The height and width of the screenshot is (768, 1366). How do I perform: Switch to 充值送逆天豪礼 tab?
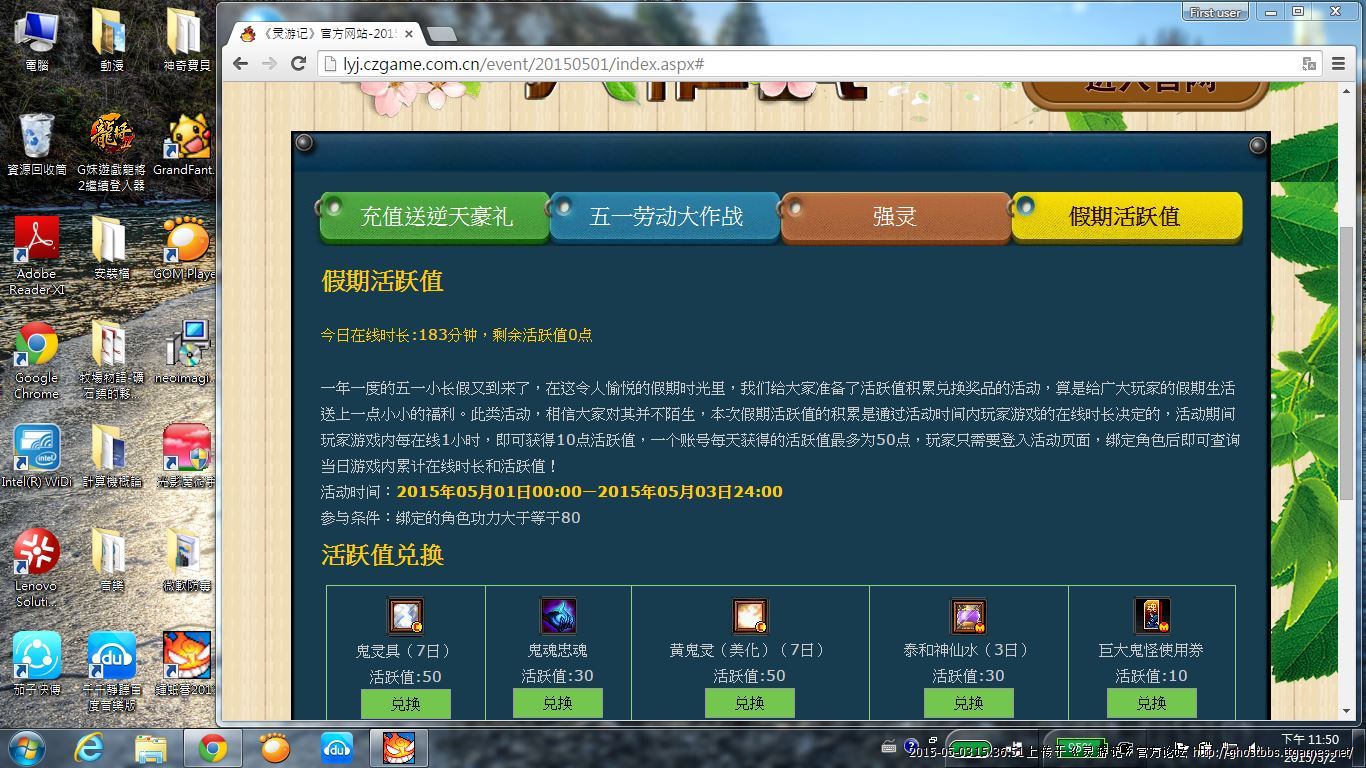point(436,217)
